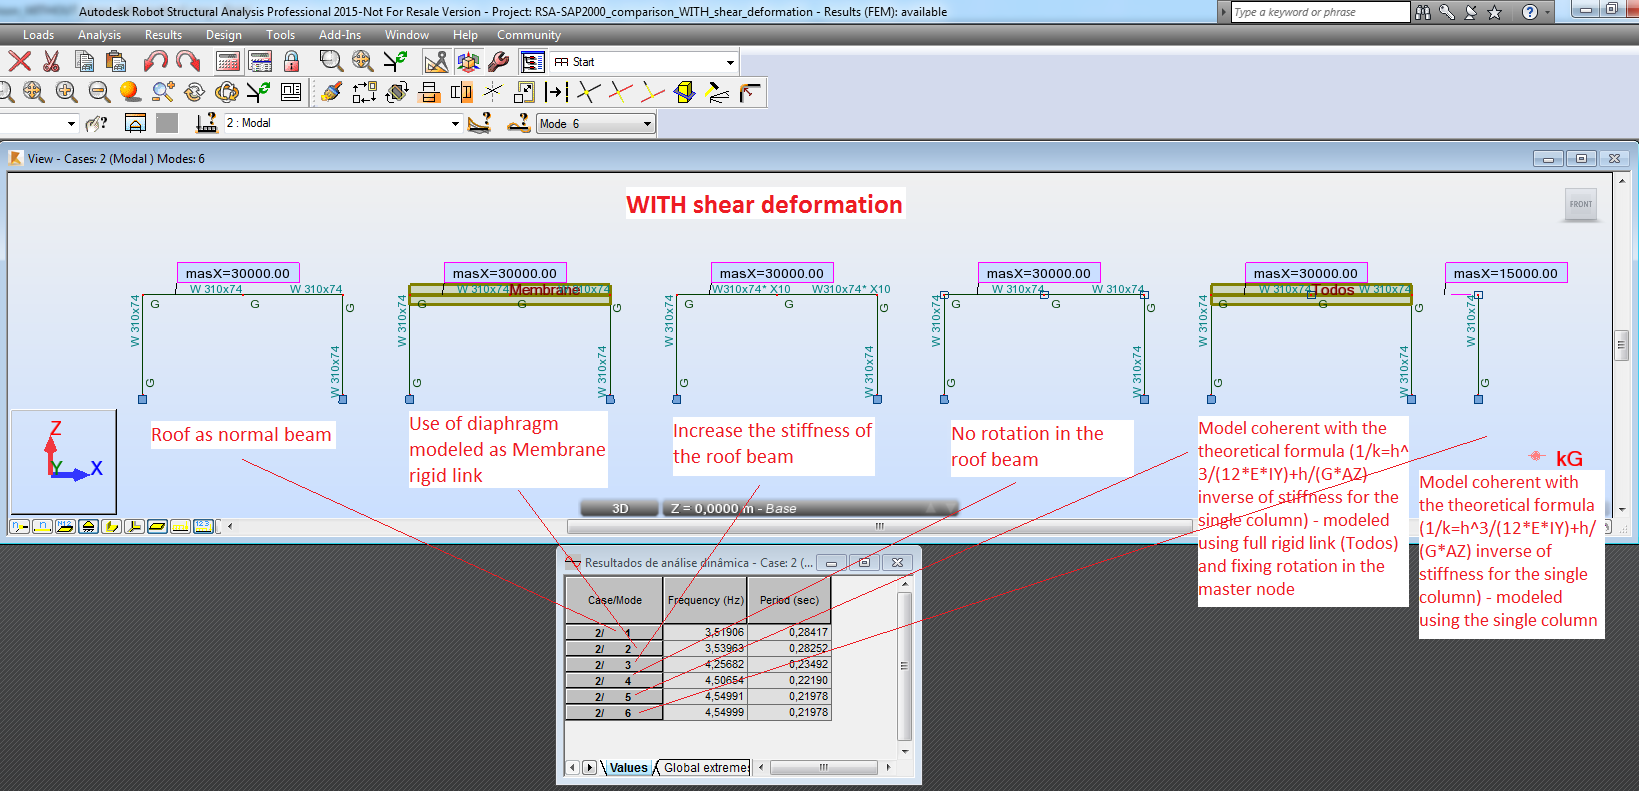Click the calculator calculations icon
Viewport: 1639px width, 791px height.
228,62
